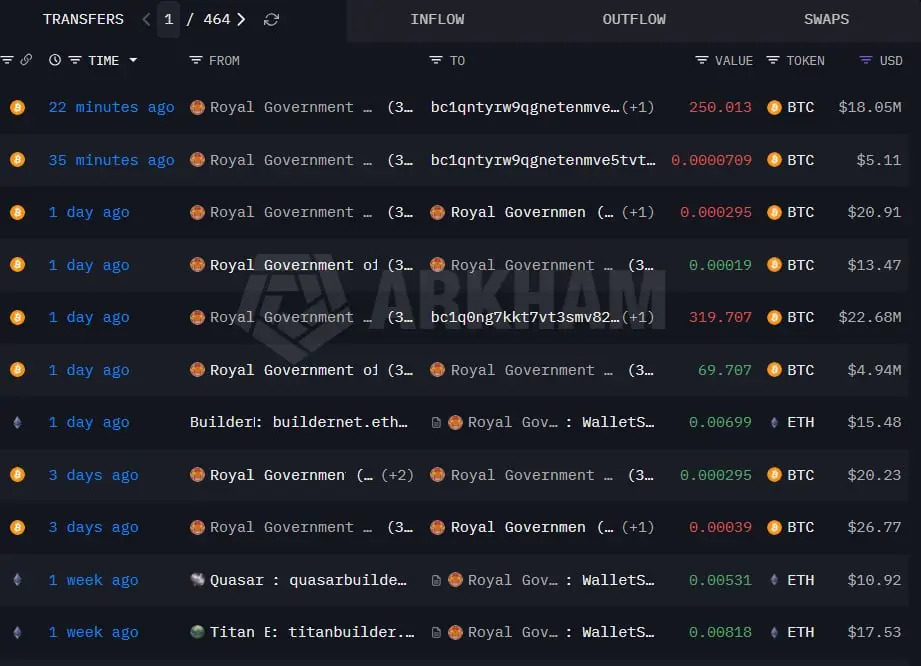Open 1 week ago link for Quasar transfer
Image resolution: width=921 pixels, height=666 pixels.
(93, 580)
